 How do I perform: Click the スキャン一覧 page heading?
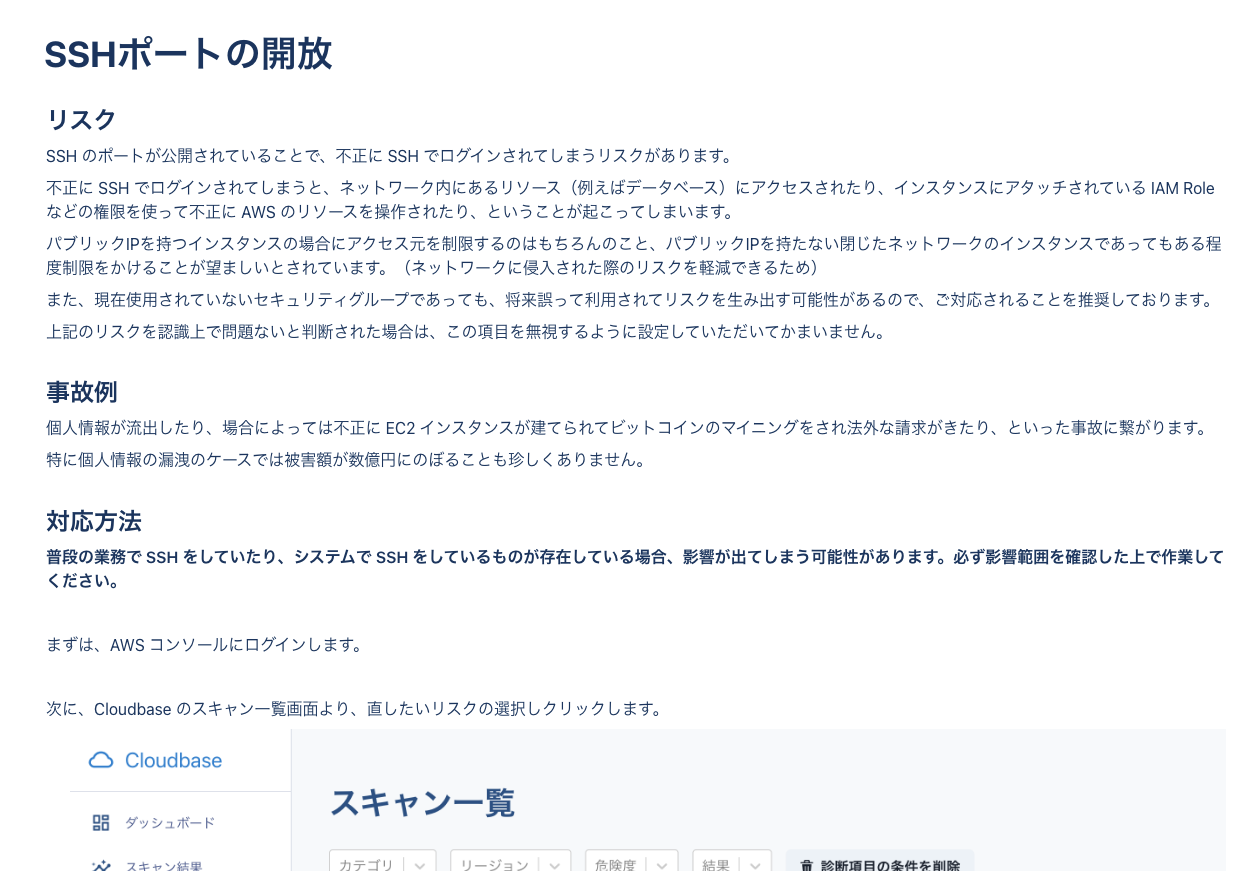(x=421, y=802)
